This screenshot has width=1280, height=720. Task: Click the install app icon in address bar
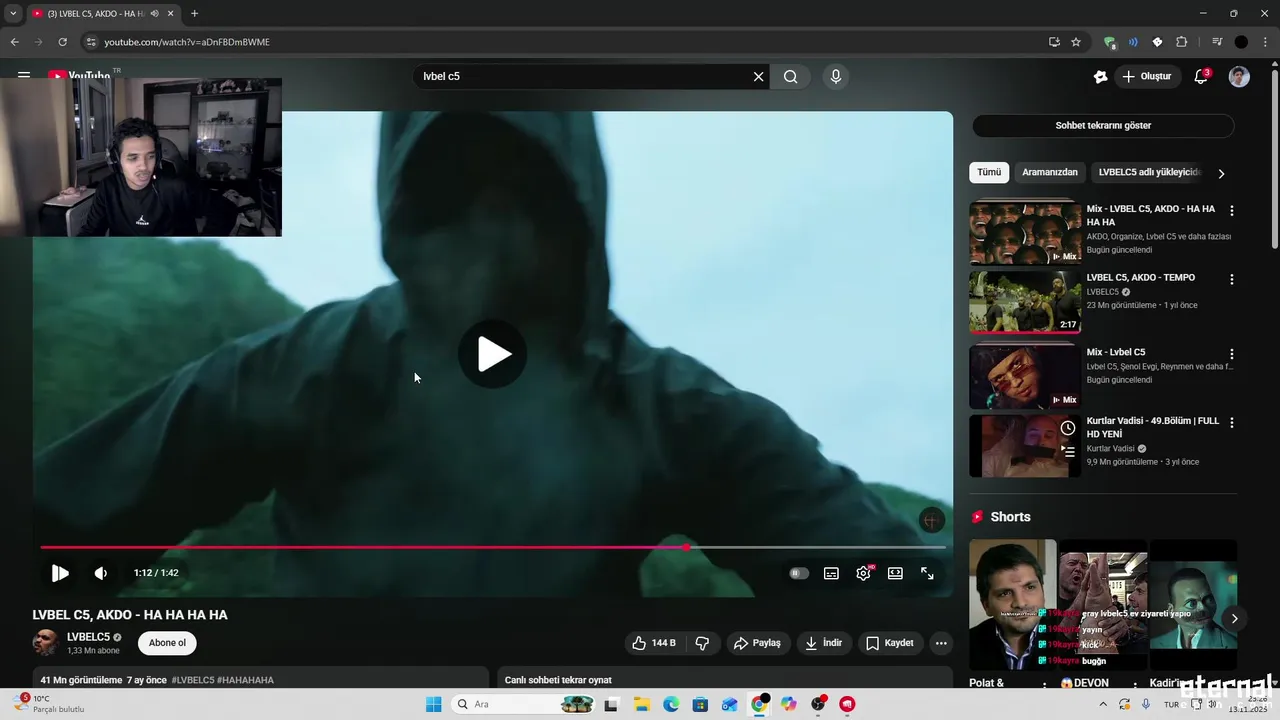tap(1054, 42)
